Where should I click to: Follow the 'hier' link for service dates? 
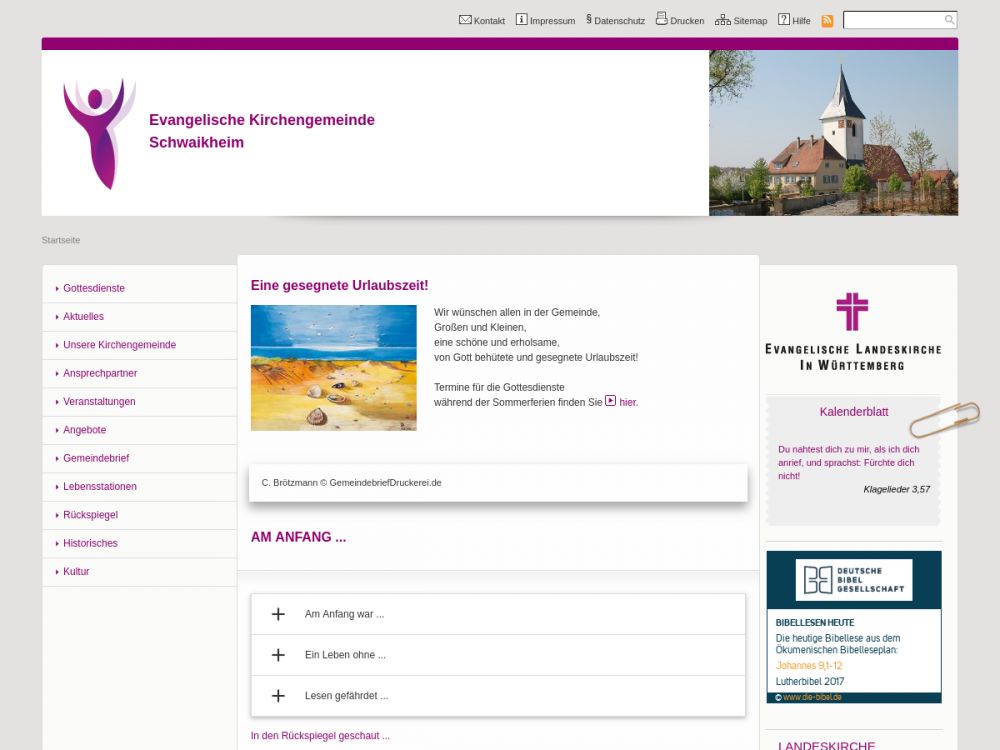click(627, 402)
